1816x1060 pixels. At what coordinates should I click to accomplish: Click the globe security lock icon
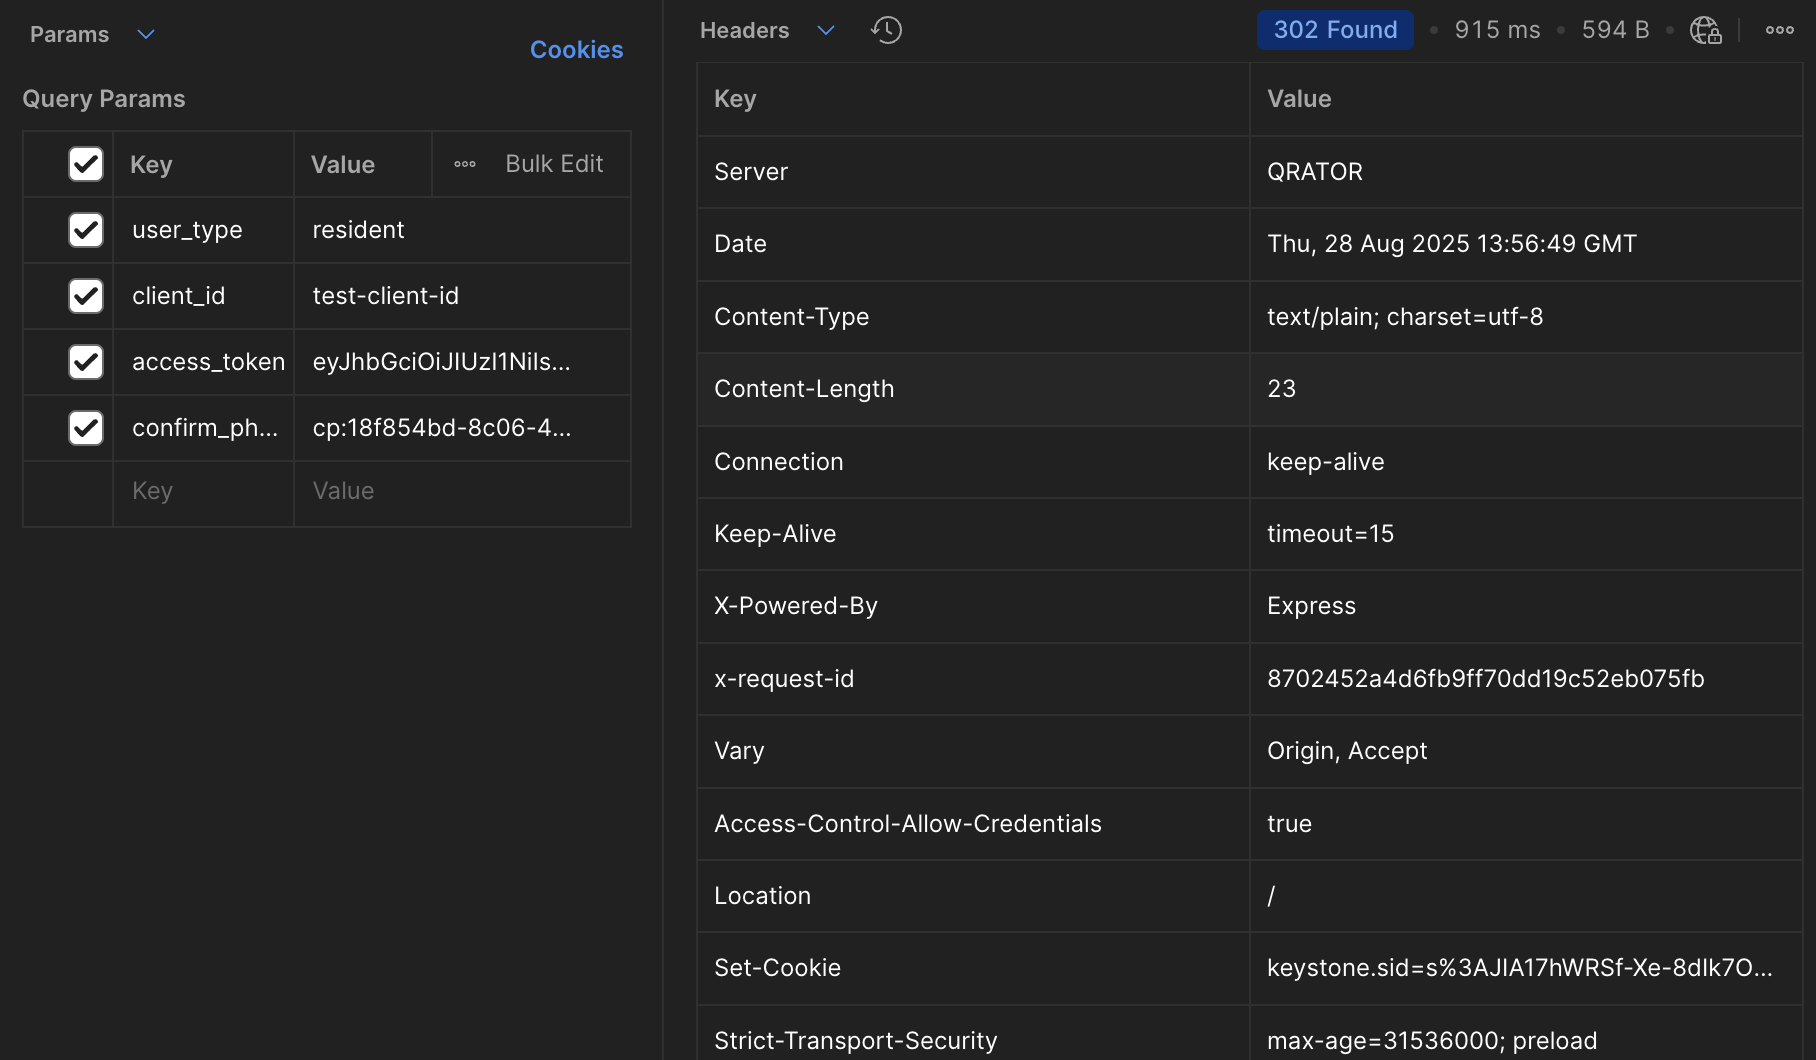click(x=1705, y=31)
